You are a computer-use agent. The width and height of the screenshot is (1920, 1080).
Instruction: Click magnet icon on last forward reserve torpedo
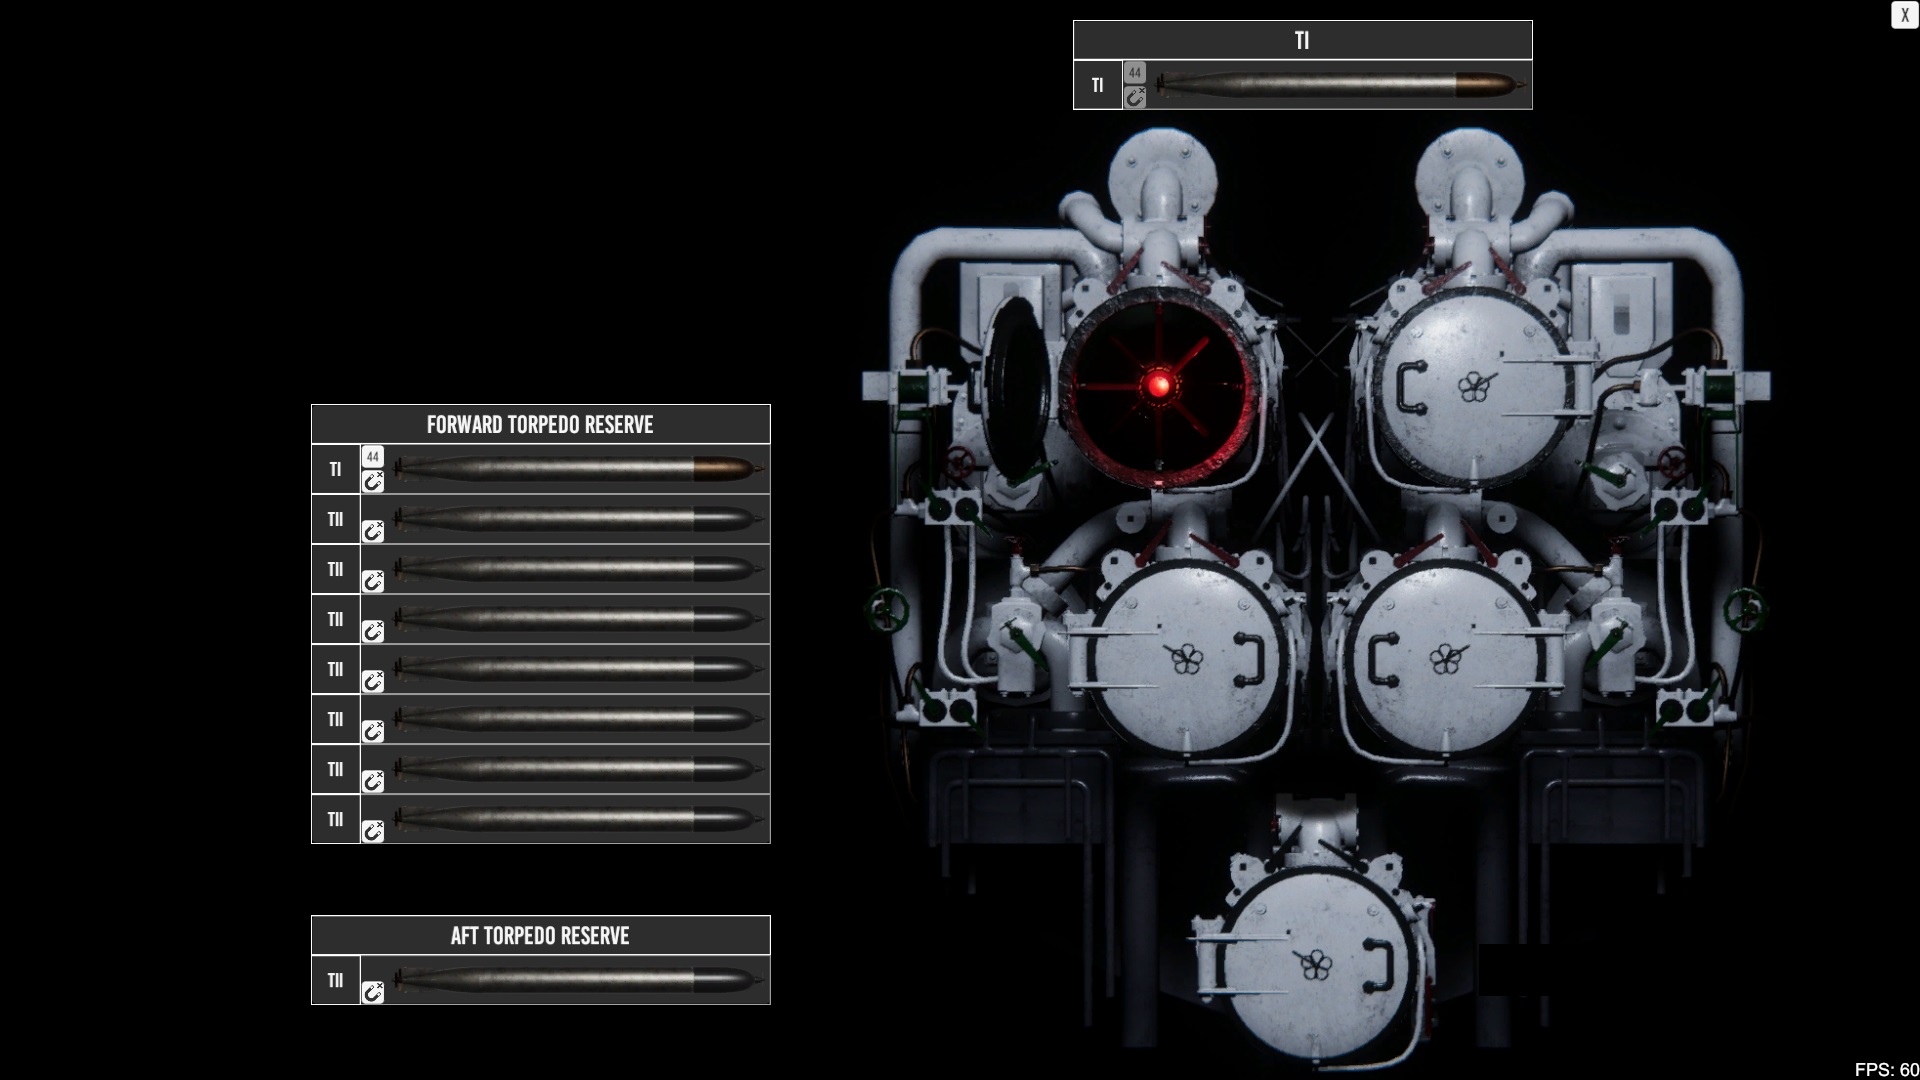tap(373, 831)
